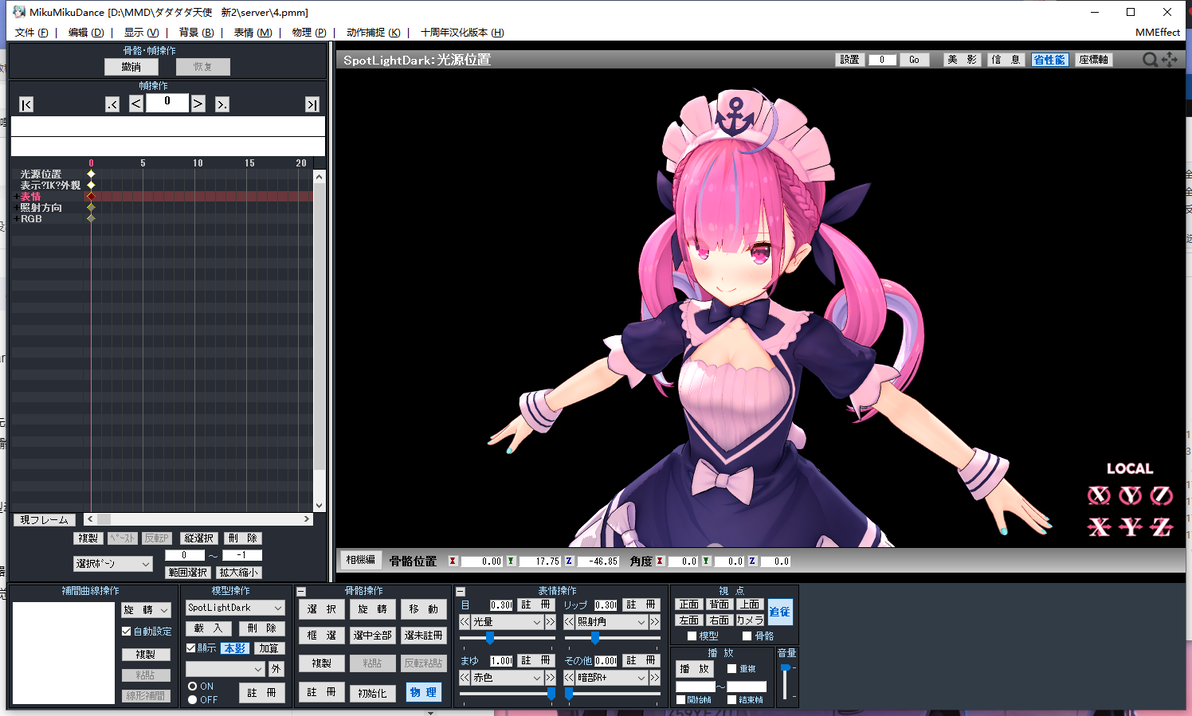Image resolution: width=1192 pixels, height=716 pixels.
Task: Adjust the 光量 morph slider
Action: (x=490, y=637)
